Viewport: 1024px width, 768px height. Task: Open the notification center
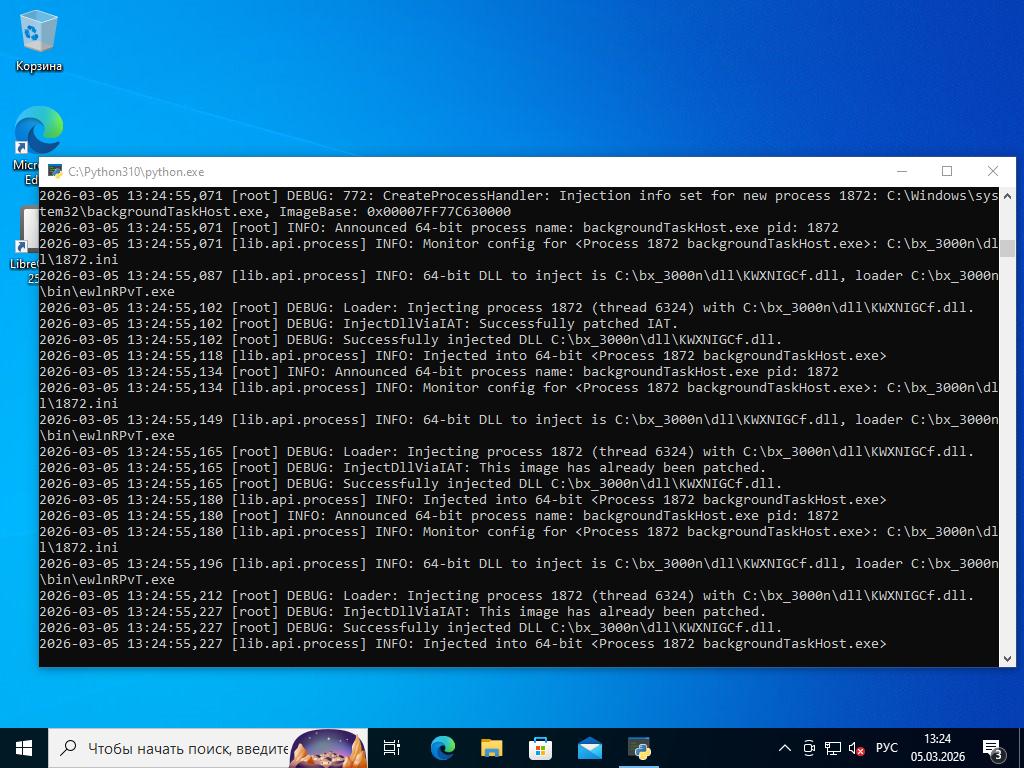[993, 747]
